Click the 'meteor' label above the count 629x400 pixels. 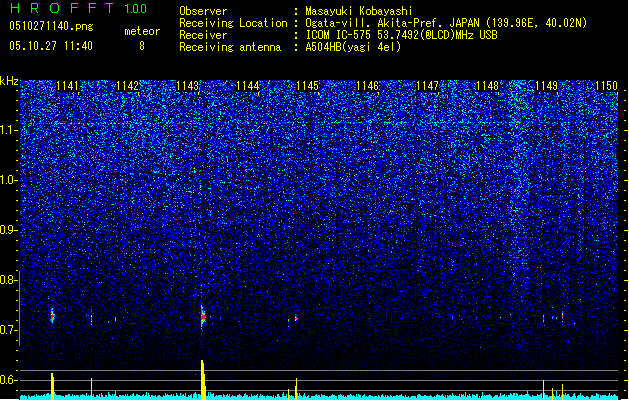(x=142, y=31)
